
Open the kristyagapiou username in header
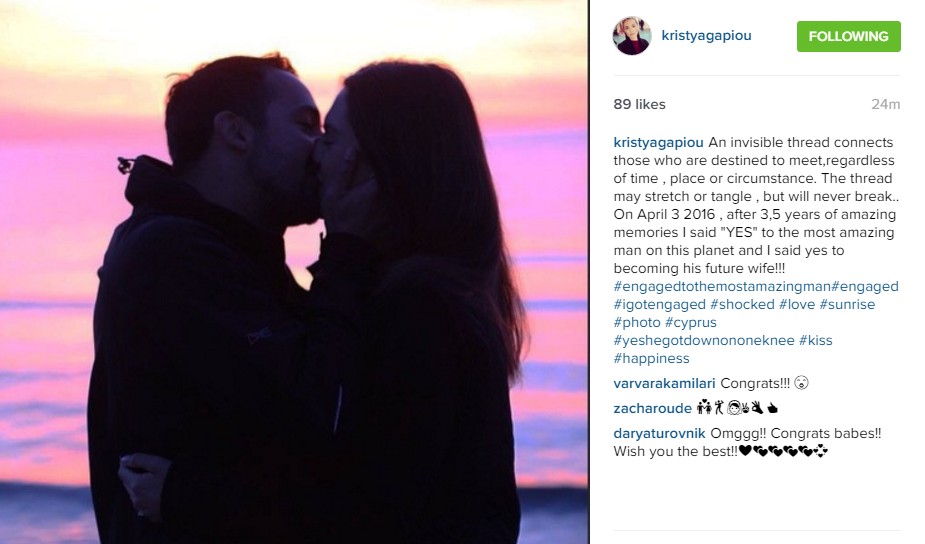tap(706, 35)
